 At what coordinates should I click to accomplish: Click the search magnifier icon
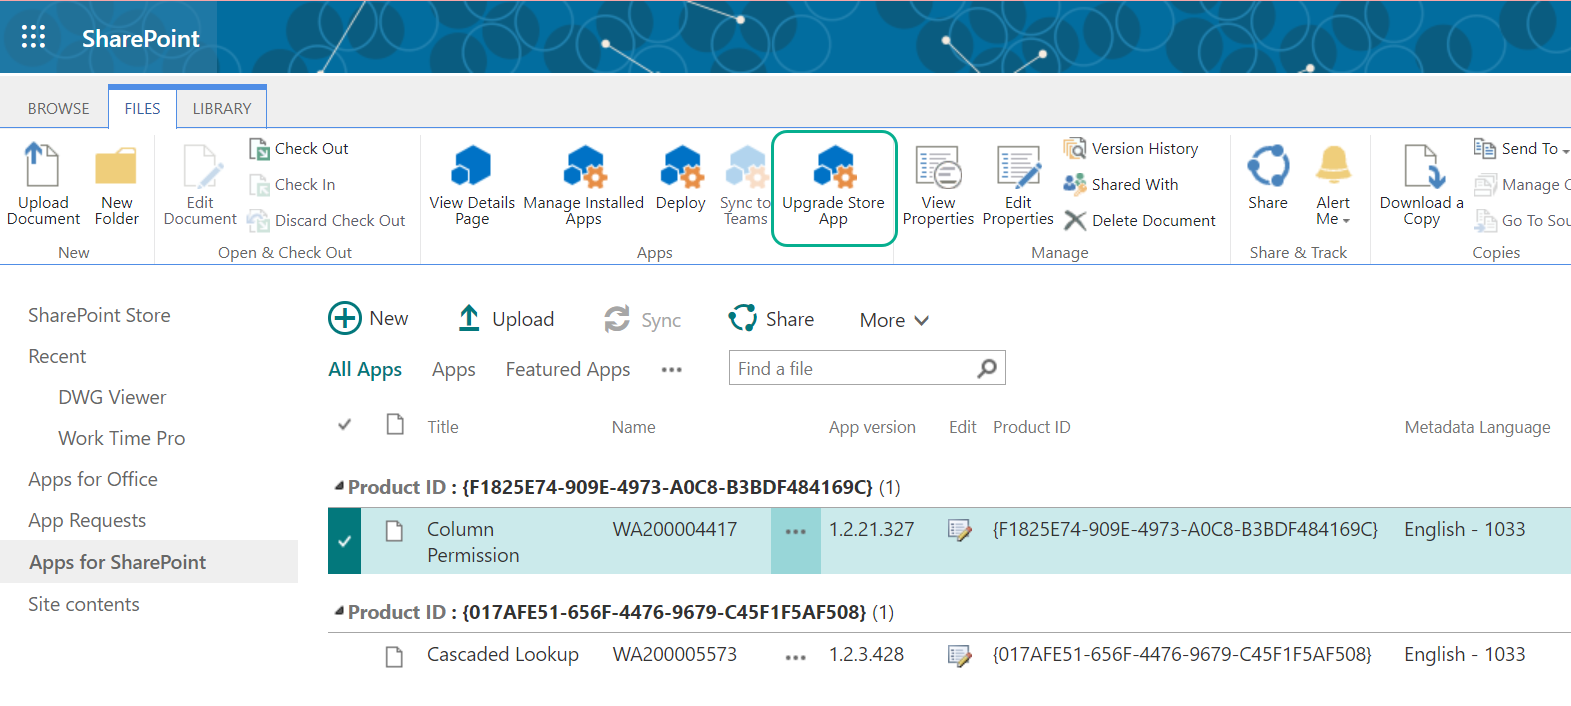[987, 368]
